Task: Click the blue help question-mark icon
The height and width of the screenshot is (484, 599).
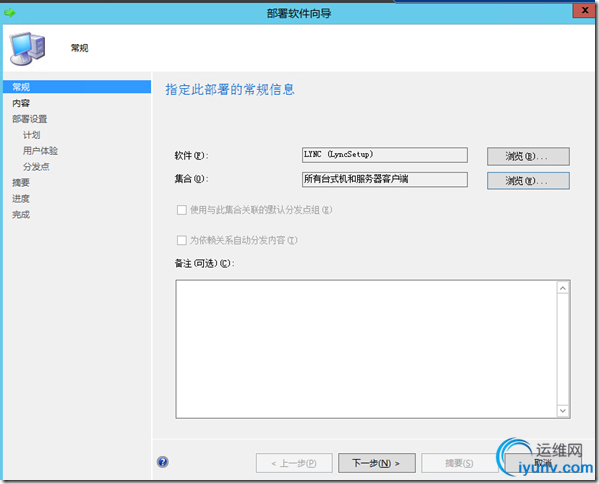Action: click(x=162, y=462)
